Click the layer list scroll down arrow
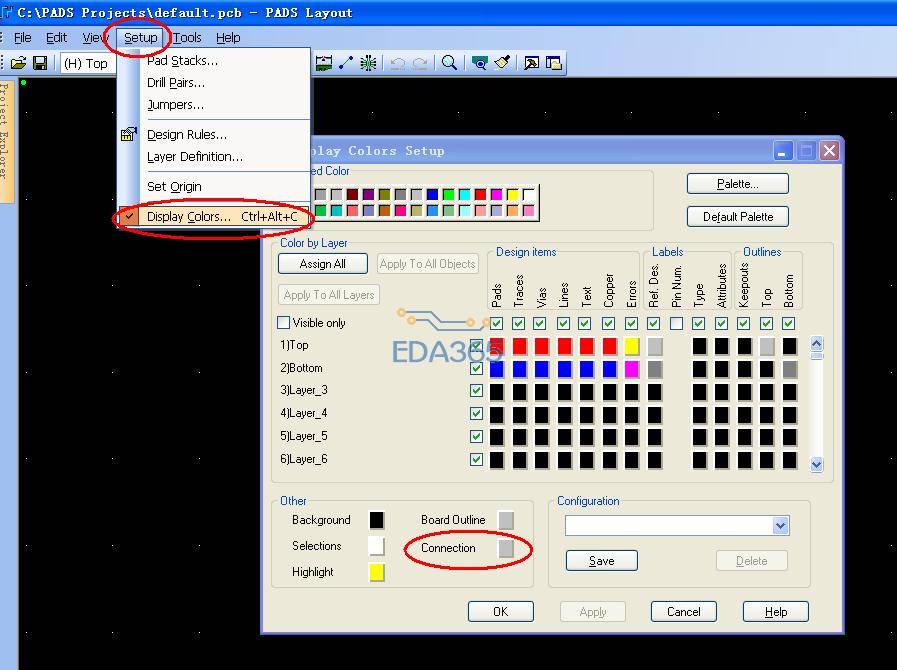The width and height of the screenshot is (897, 670). tap(817, 465)
